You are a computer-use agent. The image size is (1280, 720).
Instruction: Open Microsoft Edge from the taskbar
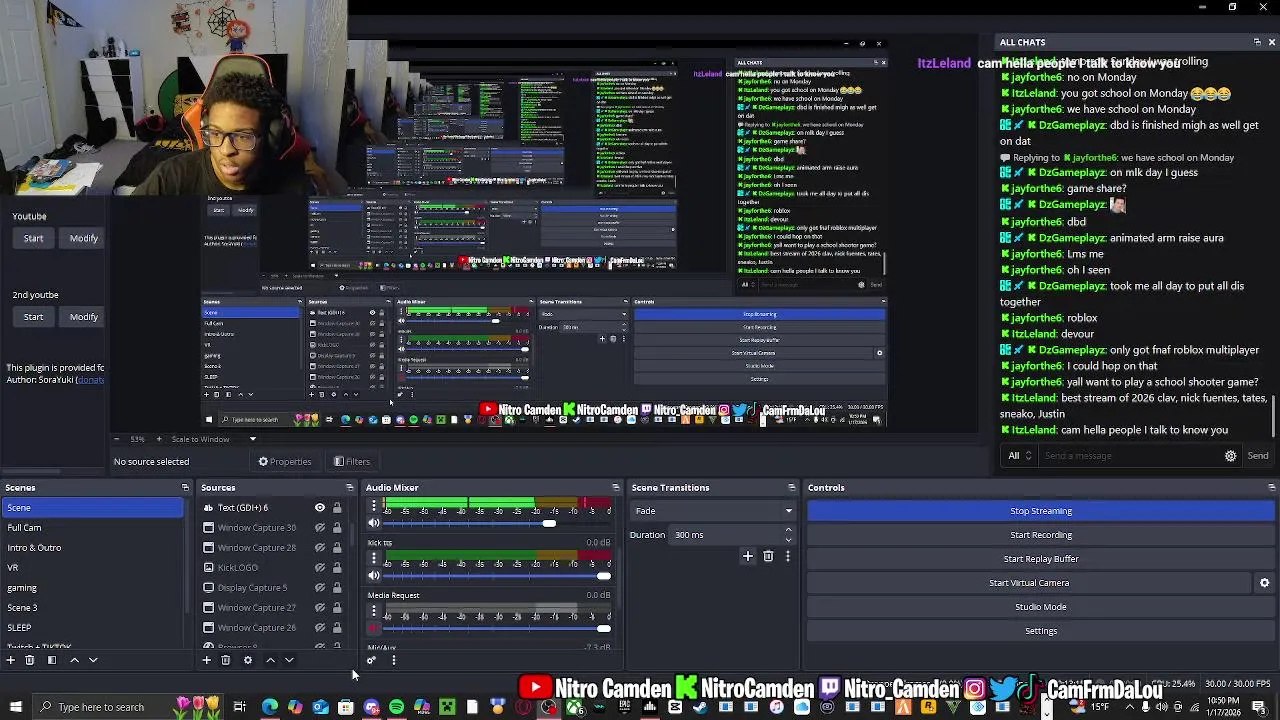pyautogui.click(x=270, y=707)
